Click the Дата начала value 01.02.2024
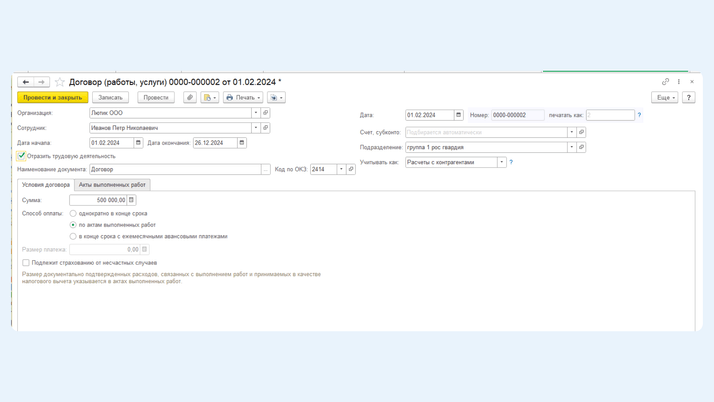The width and height of the screenshot is (714, 402). pyautogui.click(x=112, y=143)
